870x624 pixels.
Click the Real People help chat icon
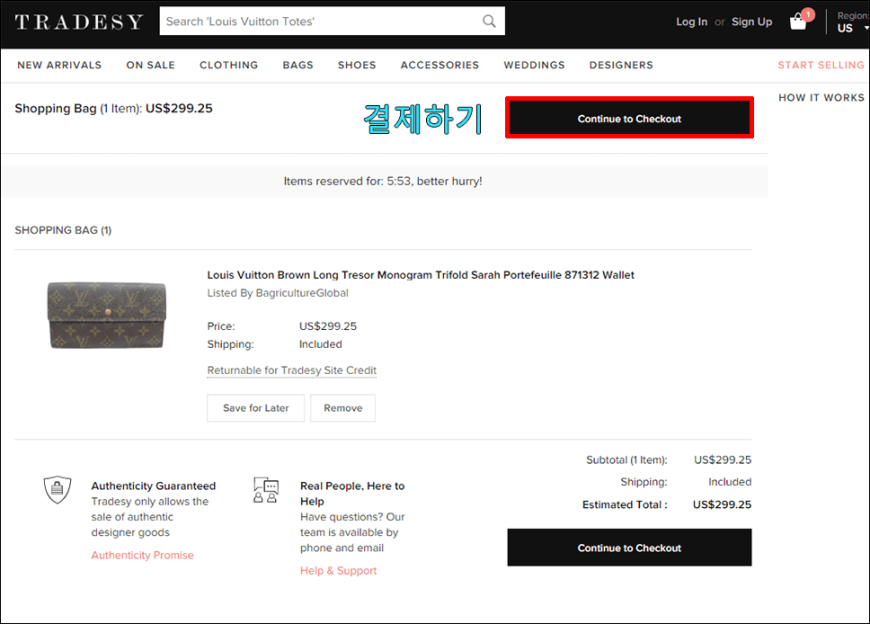[x=266, y=489]
